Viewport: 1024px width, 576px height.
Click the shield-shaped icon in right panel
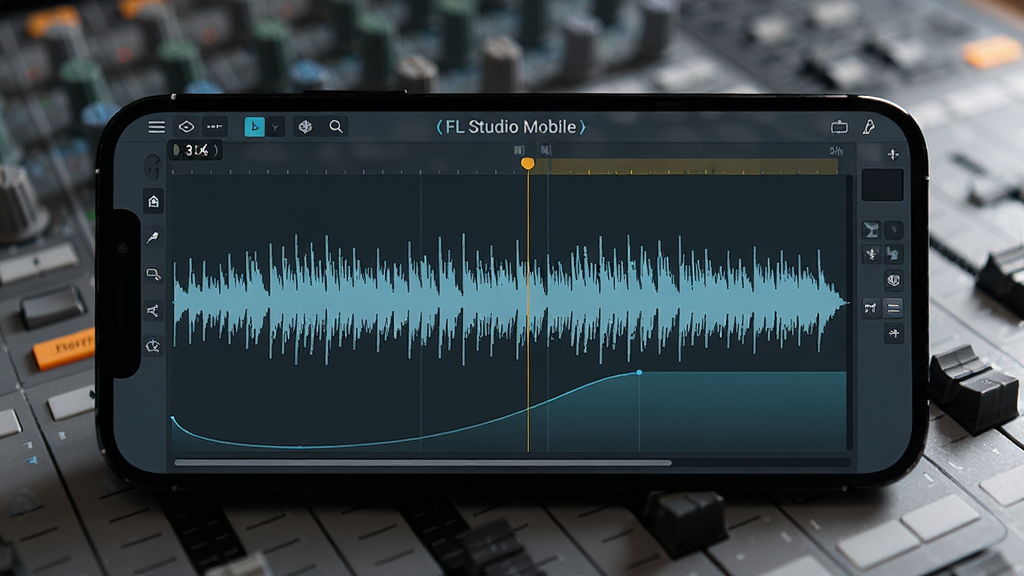(x=893, y=281)
